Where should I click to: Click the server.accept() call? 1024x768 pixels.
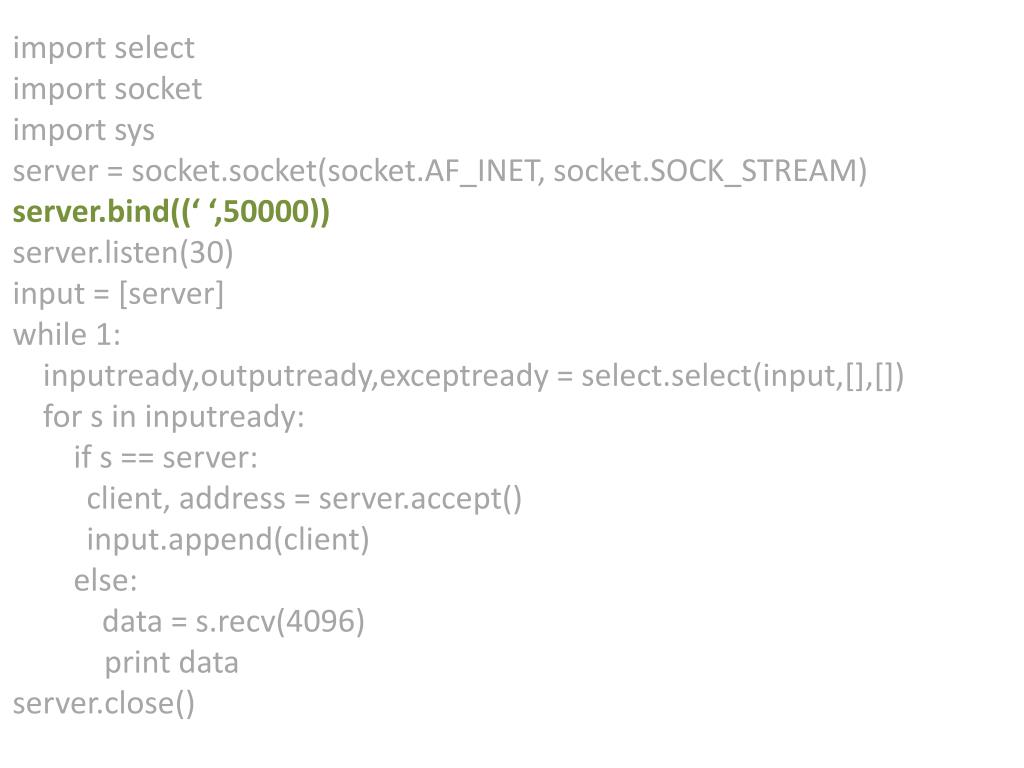[x=420, y=499]
